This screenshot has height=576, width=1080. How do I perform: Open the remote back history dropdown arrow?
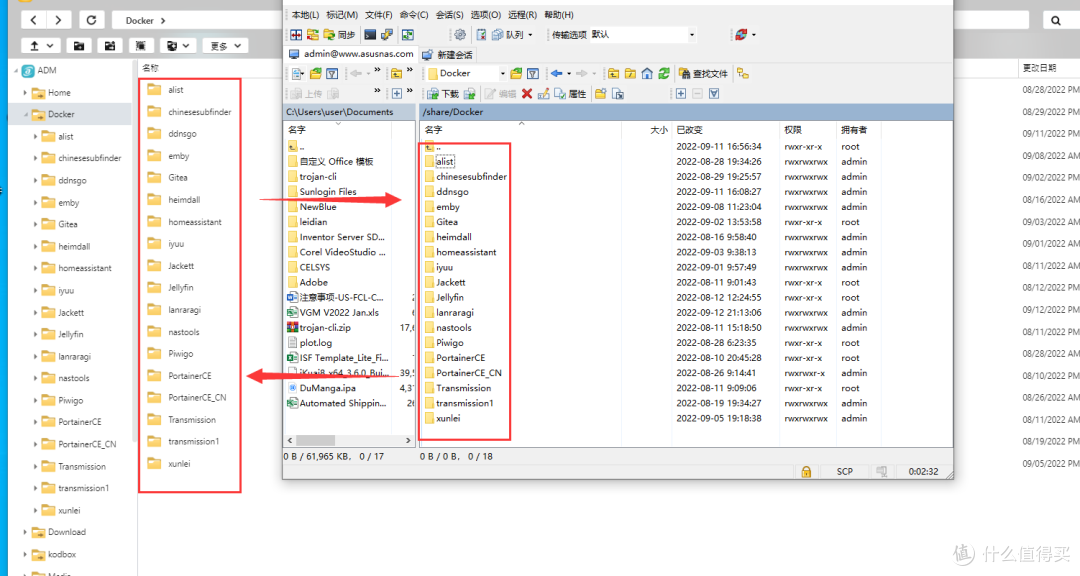click(x=569, y=73)
